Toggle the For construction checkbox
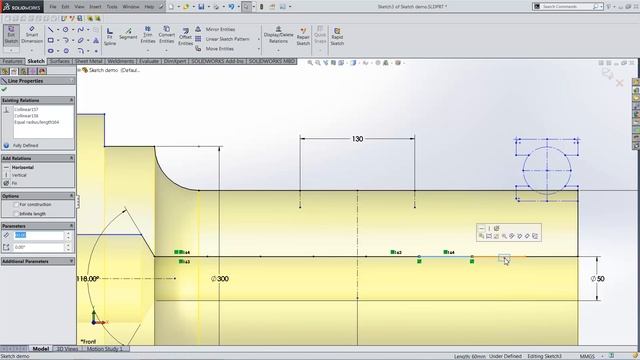Image resolution: width=640 pixels, height=360 pixels. (x=16, y=204)
